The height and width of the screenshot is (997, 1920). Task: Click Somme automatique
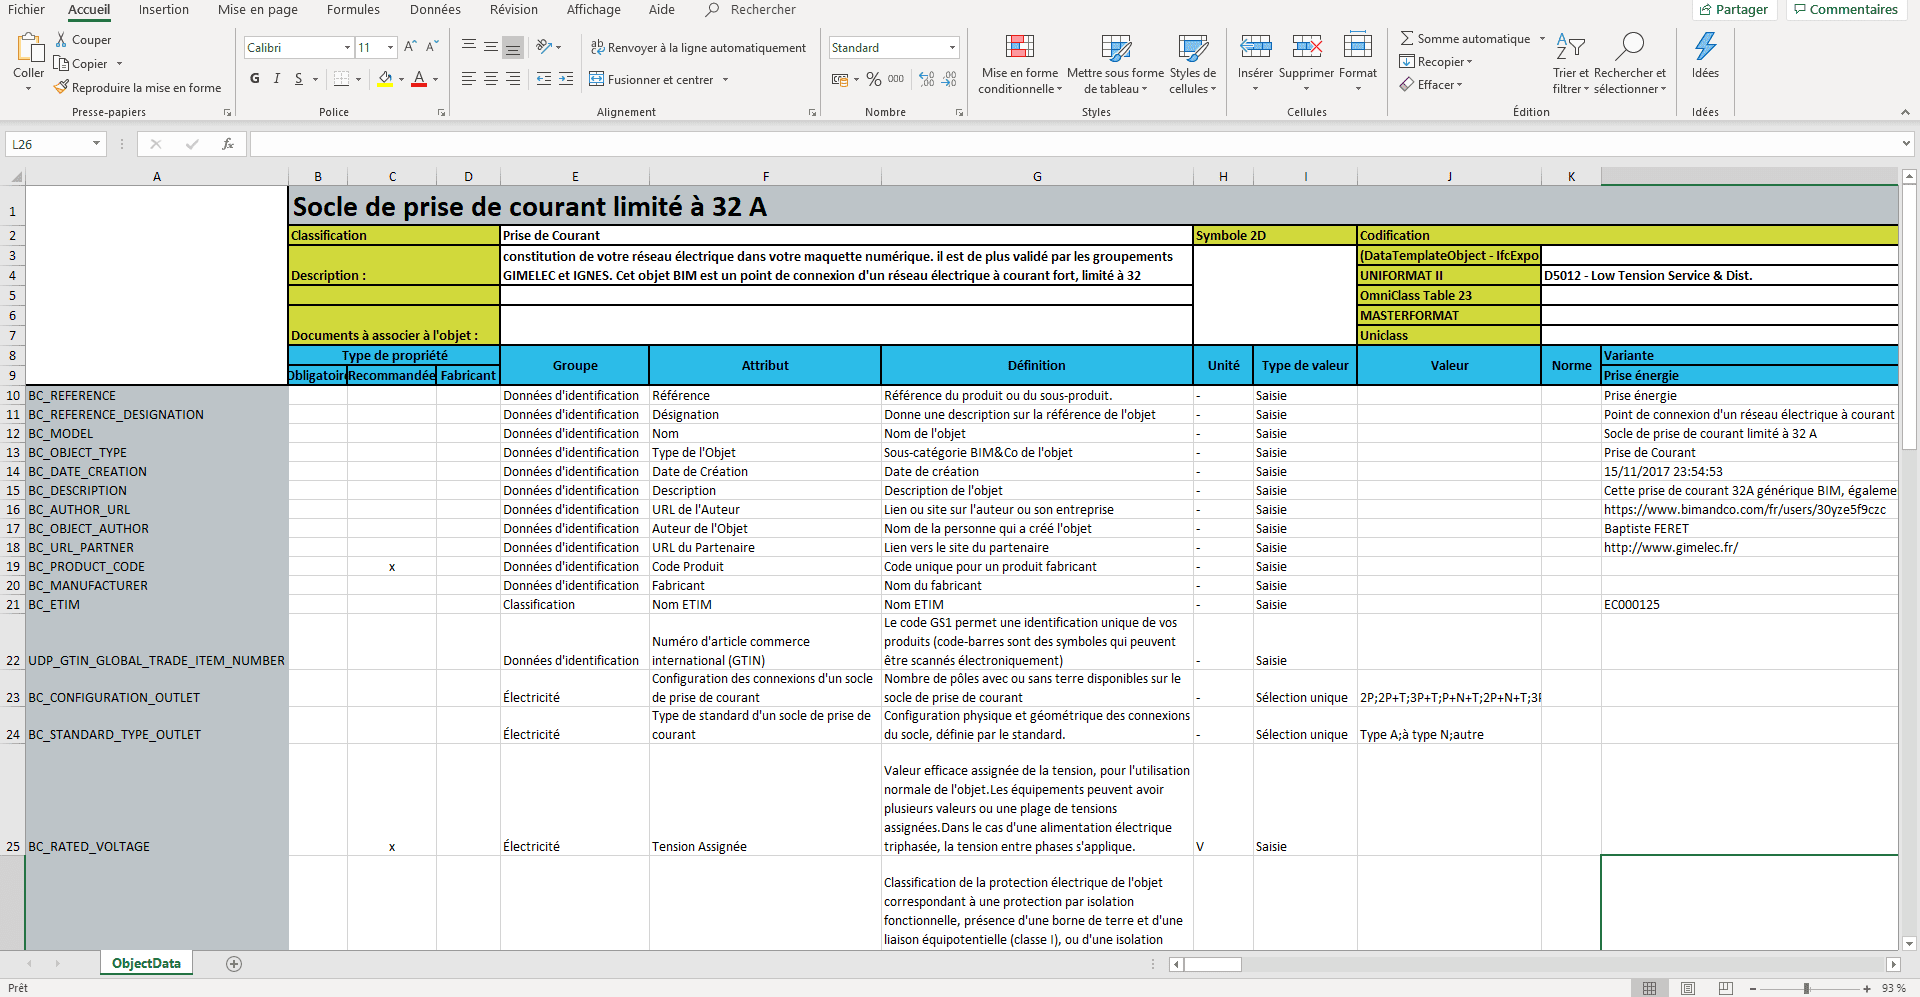click(1465, 39)
